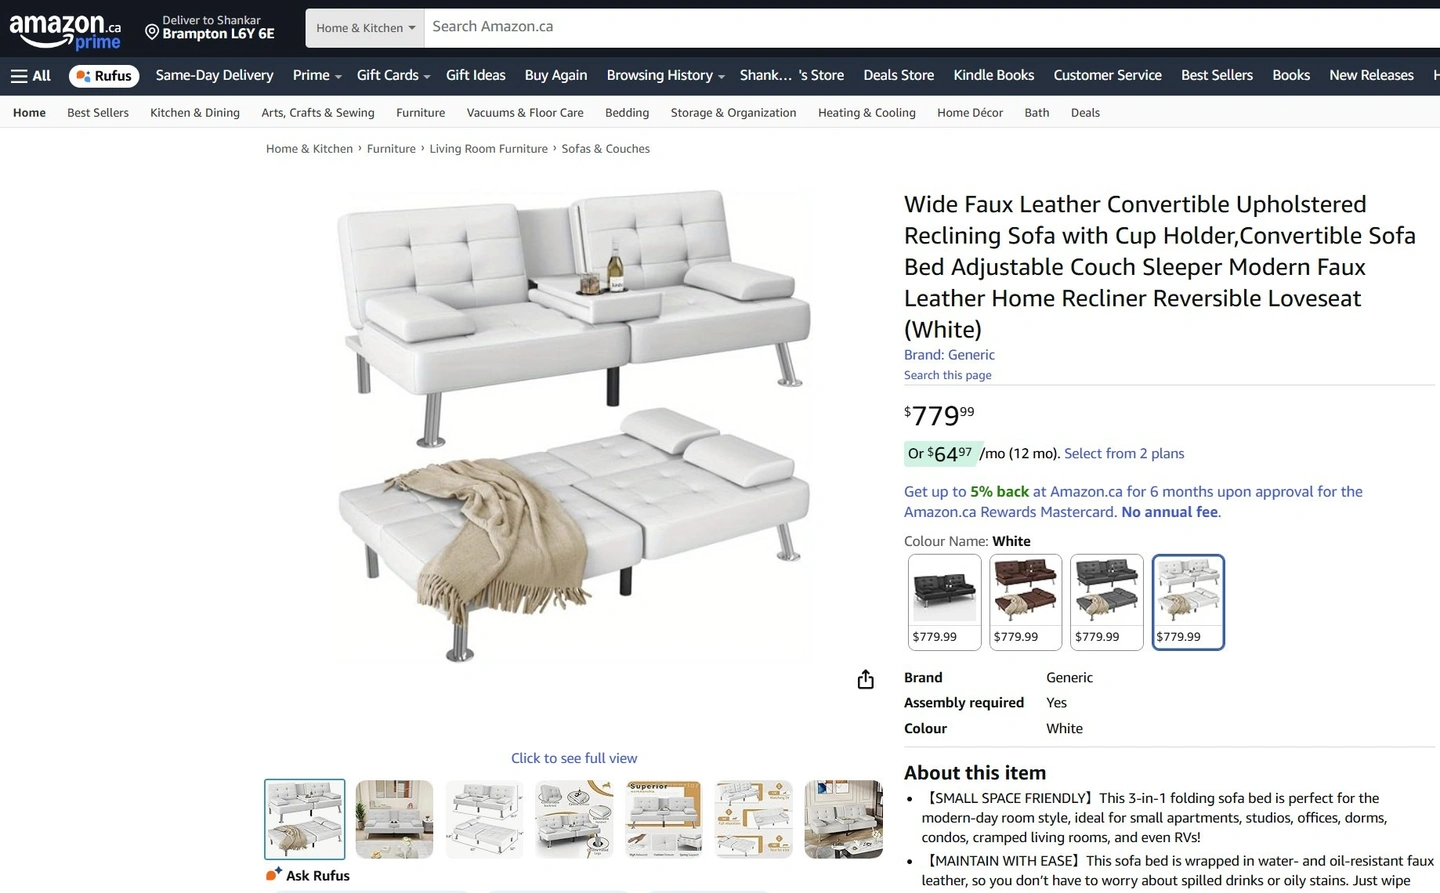1440x893 pixels.
Task: Open the Home & Kitchen search category dropdown
Action: point(365,28)
